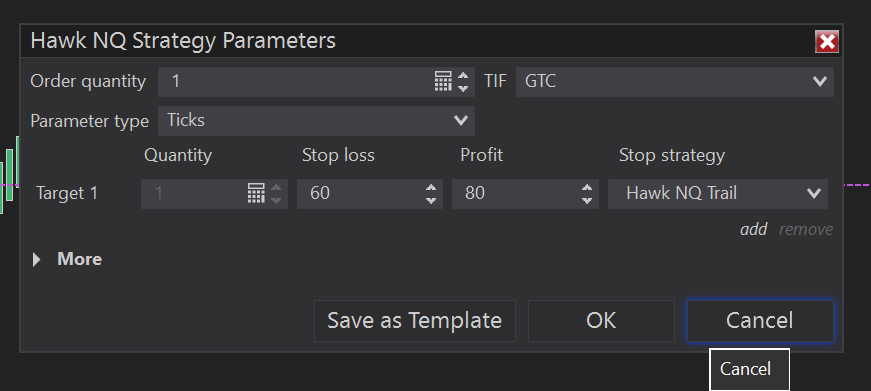
Task: Increase Stop loss value with up arrow
Action: [431, 188]
